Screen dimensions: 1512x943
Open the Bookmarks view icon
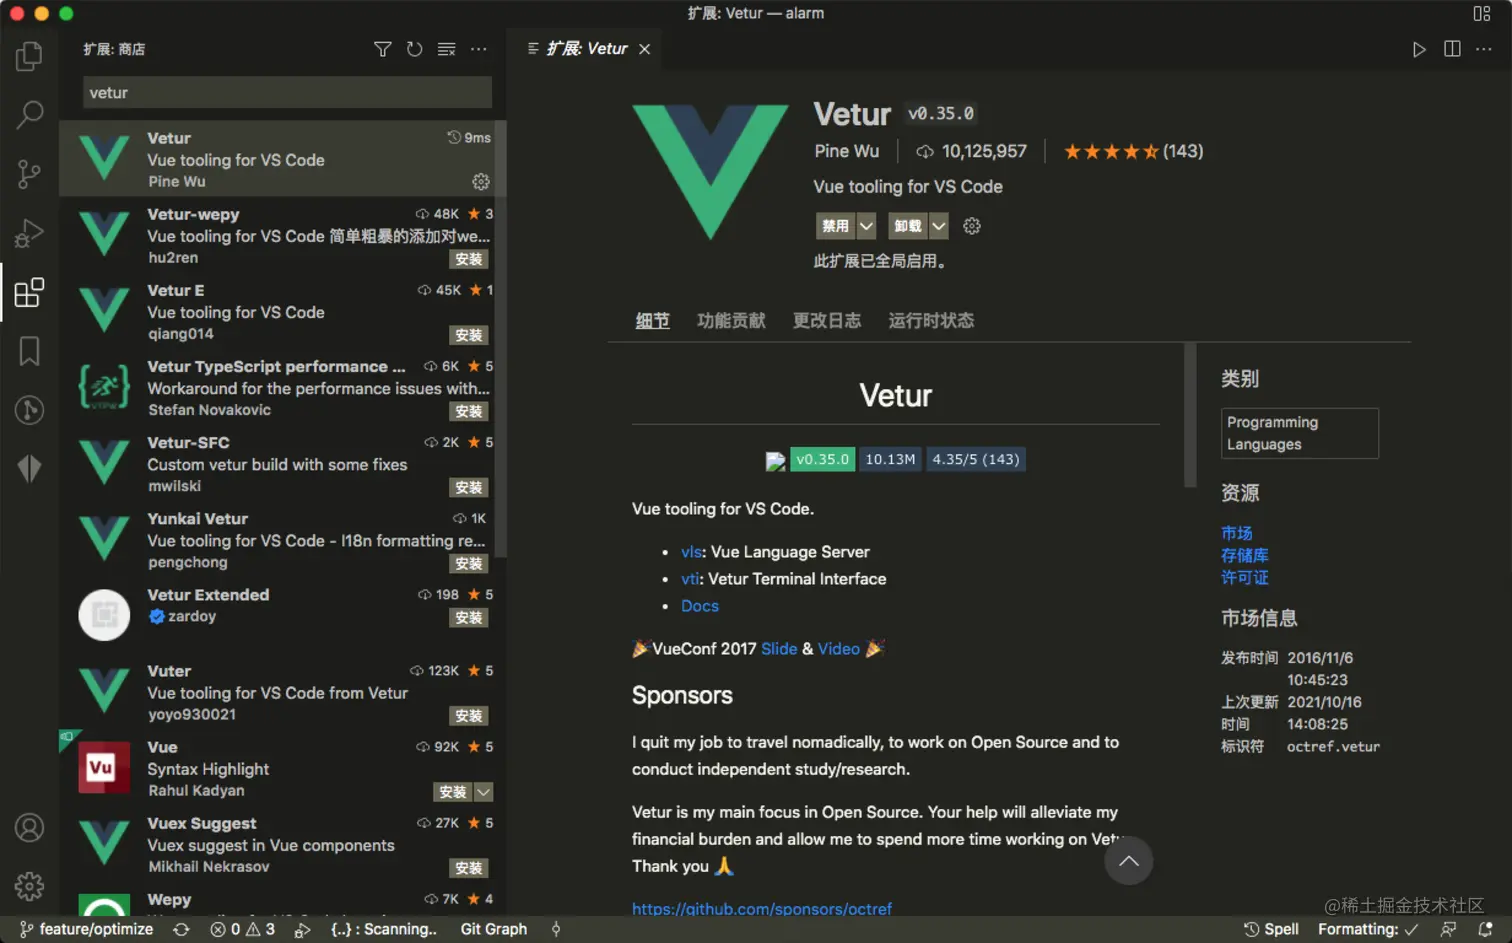click(x=29, y=351)
